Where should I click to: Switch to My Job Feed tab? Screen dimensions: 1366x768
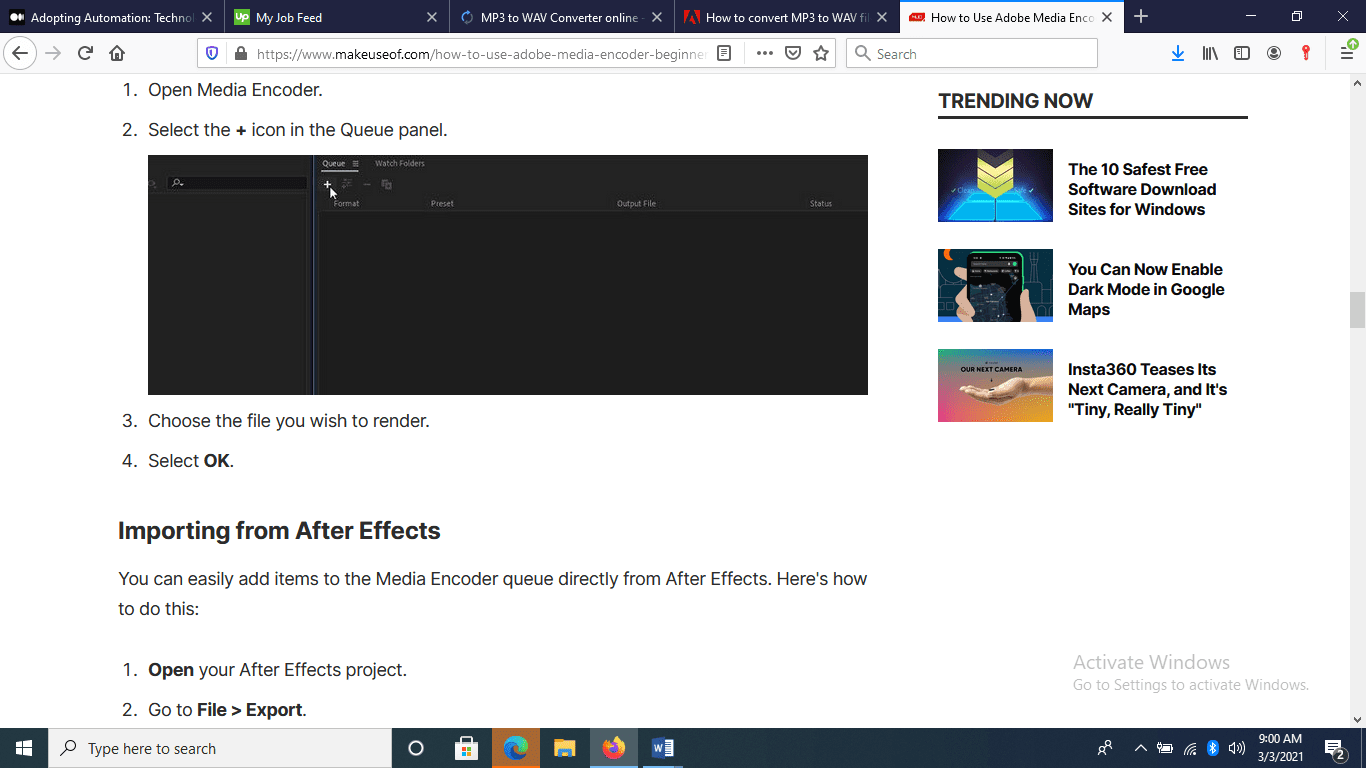[x=336, y=17]
